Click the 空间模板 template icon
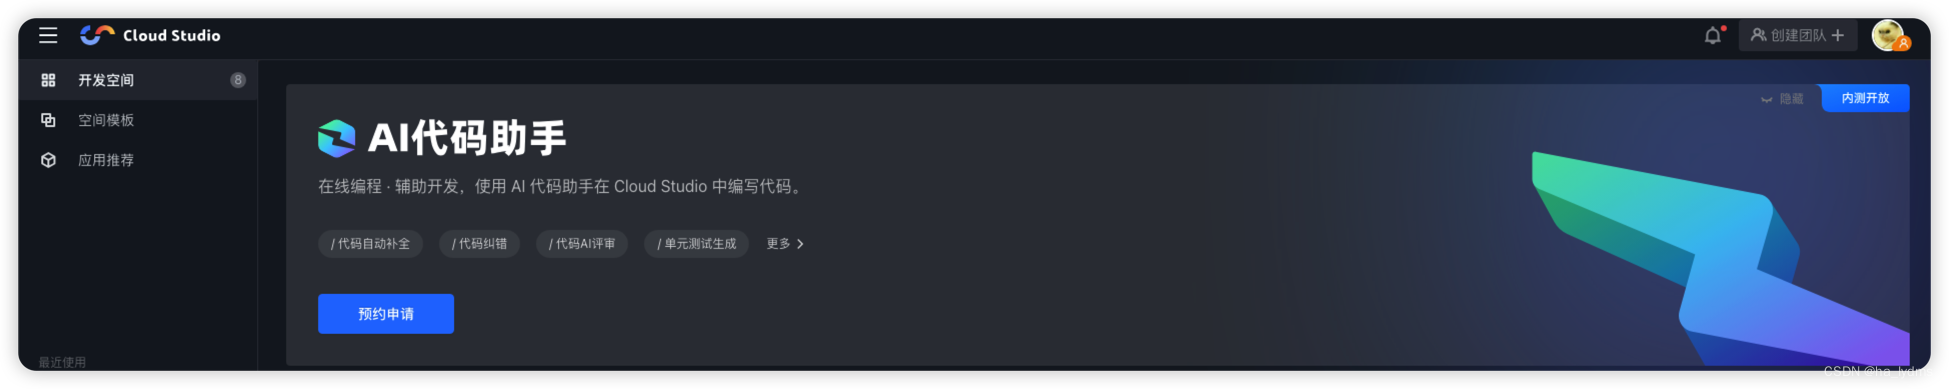Screen dimensions: 1949x389 [48, 120]
